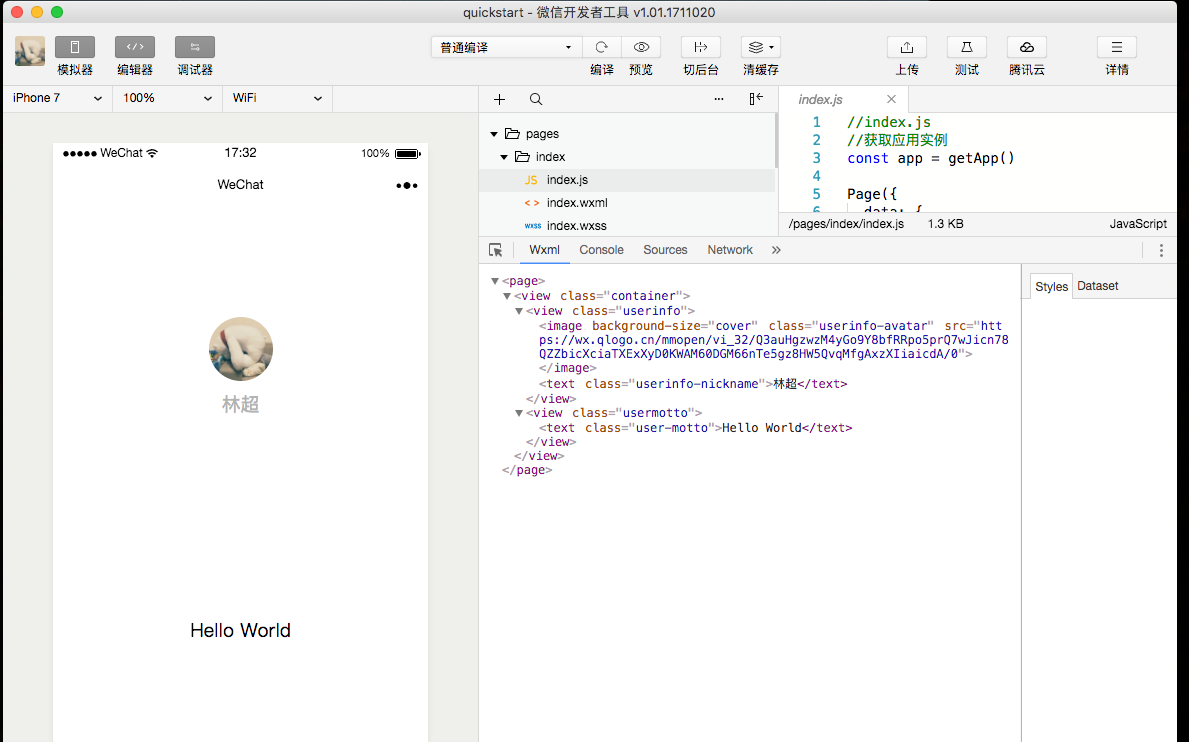Image resolution: width=1189 pixels, height=742 pixels.
Task: Open the compile mode dropdown 普通编译
Action: [506, 47]
